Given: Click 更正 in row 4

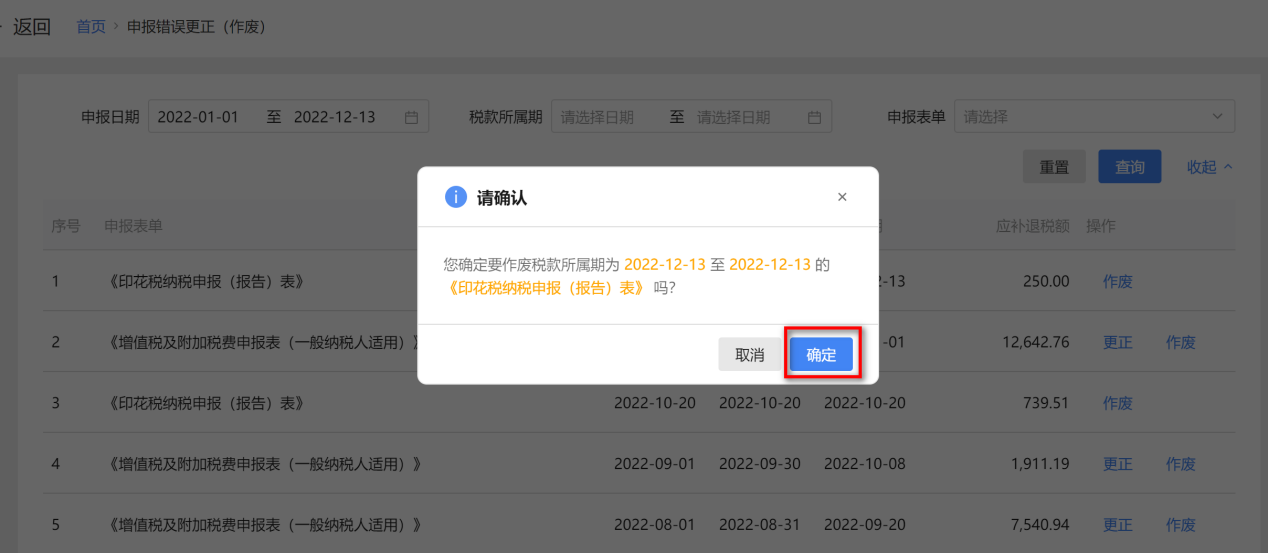Looking at the screenshot, I should pyautogui.click(x=1117, y=464).
